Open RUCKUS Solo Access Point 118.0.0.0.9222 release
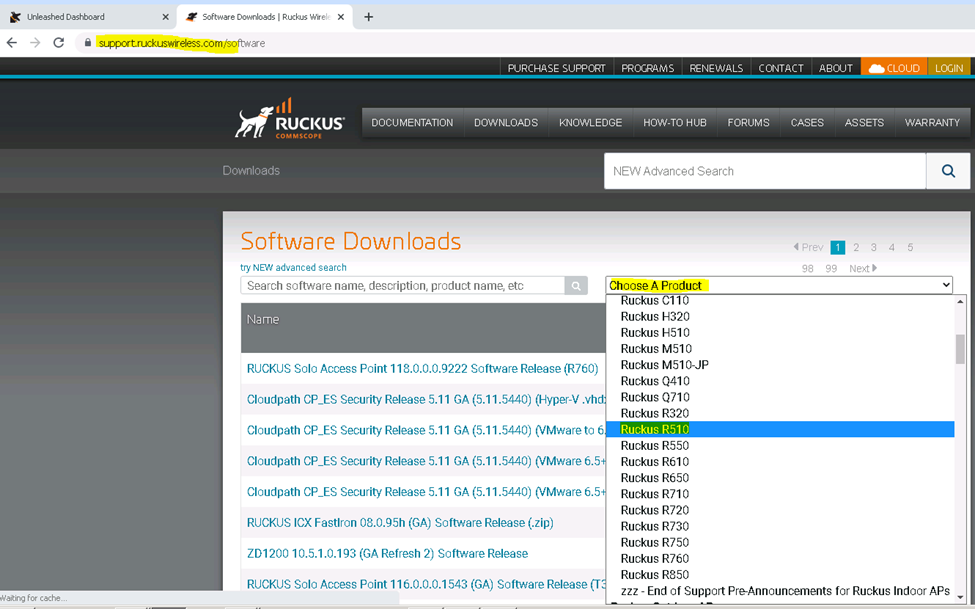 pyautogui.click(x=423, y=369)
